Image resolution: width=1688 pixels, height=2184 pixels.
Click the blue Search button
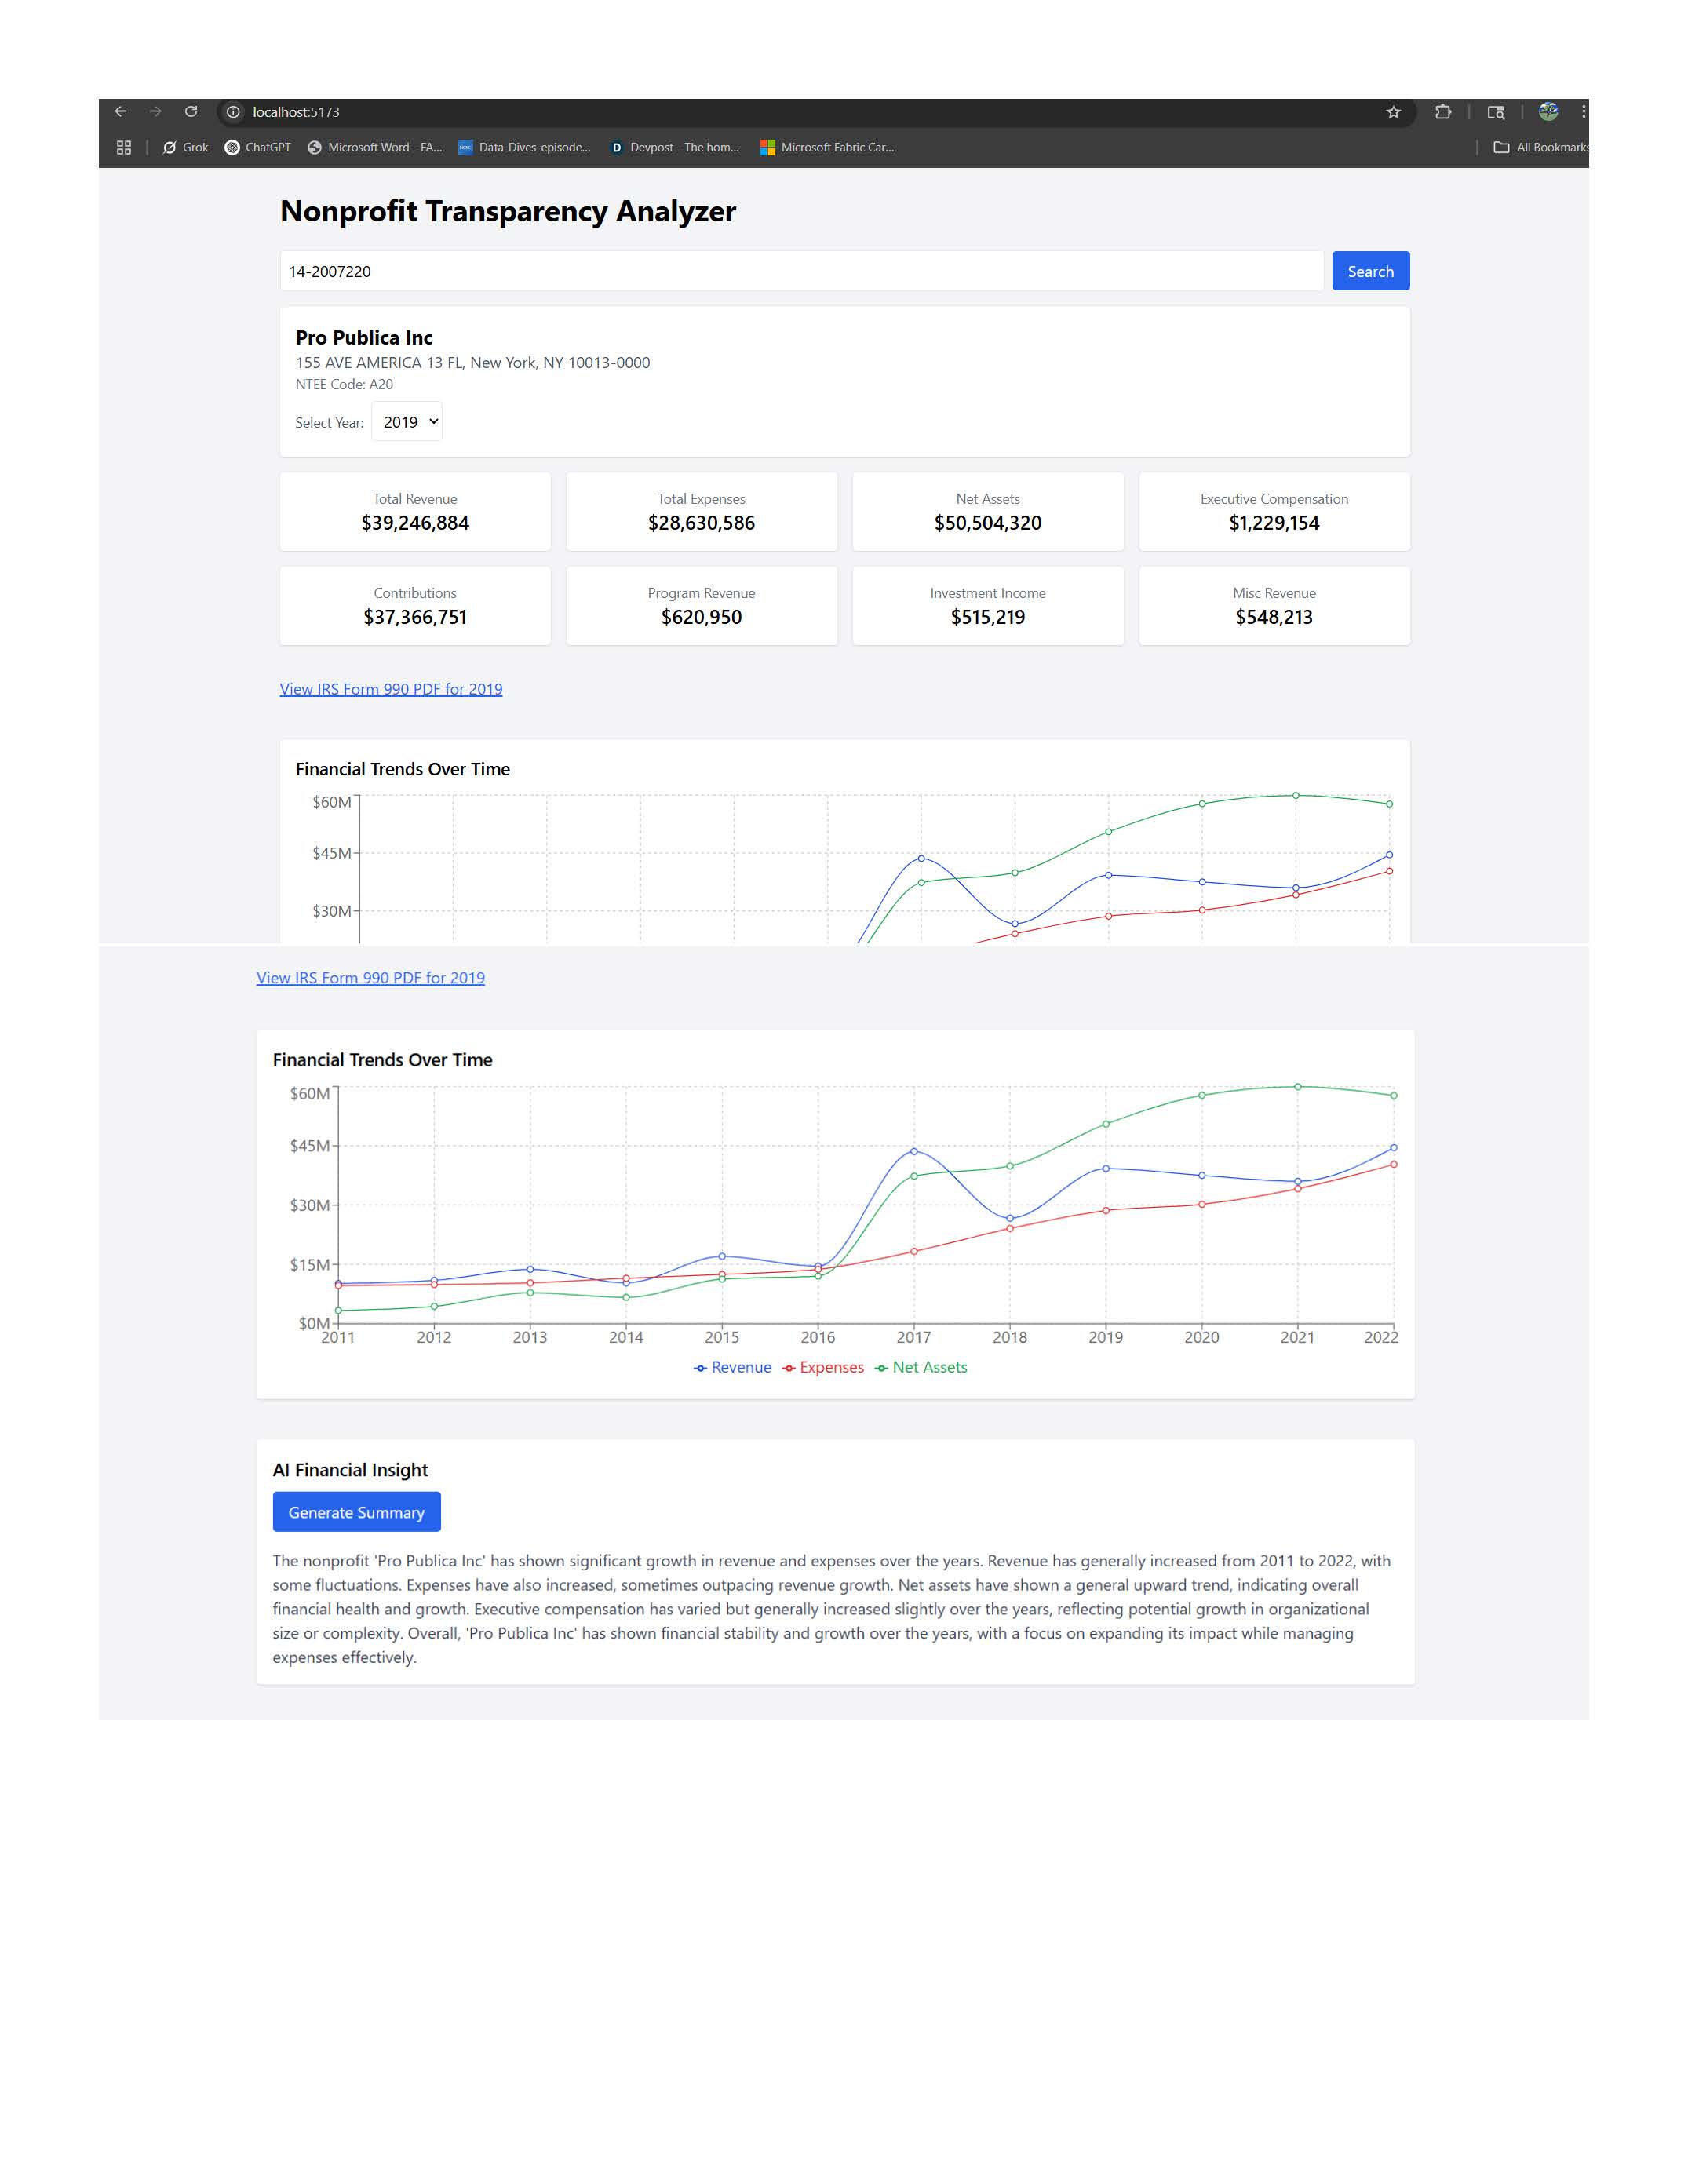point(1370,271)
